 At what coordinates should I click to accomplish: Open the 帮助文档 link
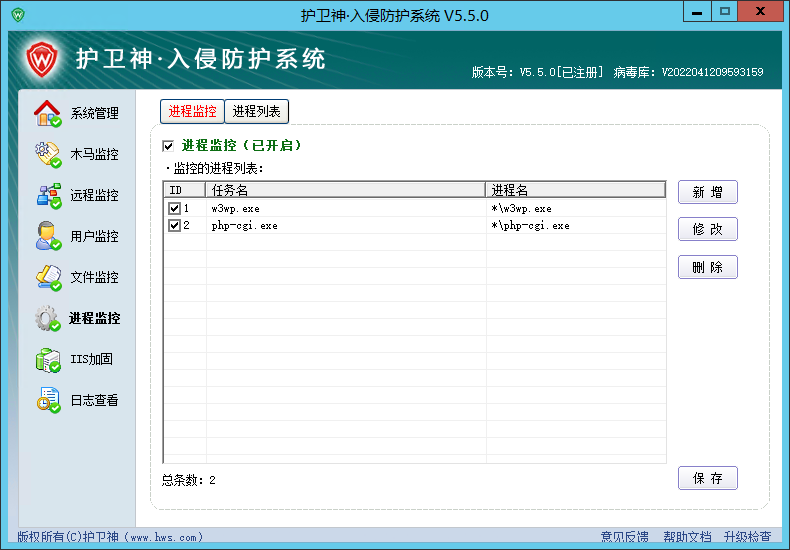tap(687, 537)
